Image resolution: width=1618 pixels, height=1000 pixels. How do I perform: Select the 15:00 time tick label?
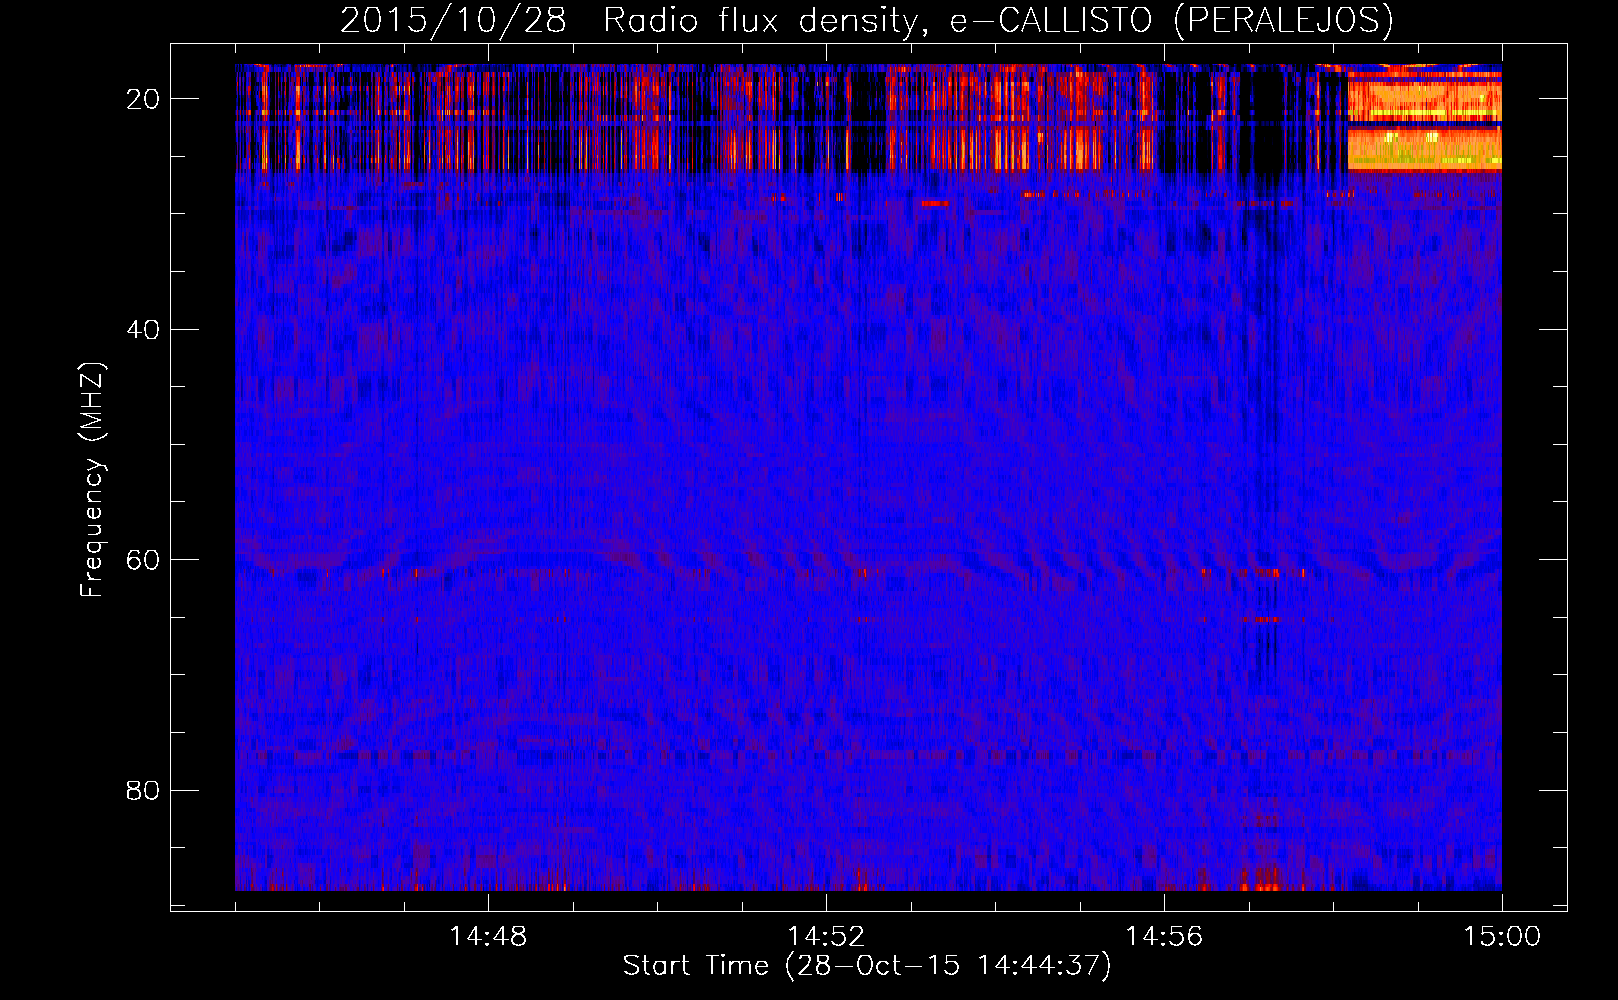click(x=1502, y=937)
